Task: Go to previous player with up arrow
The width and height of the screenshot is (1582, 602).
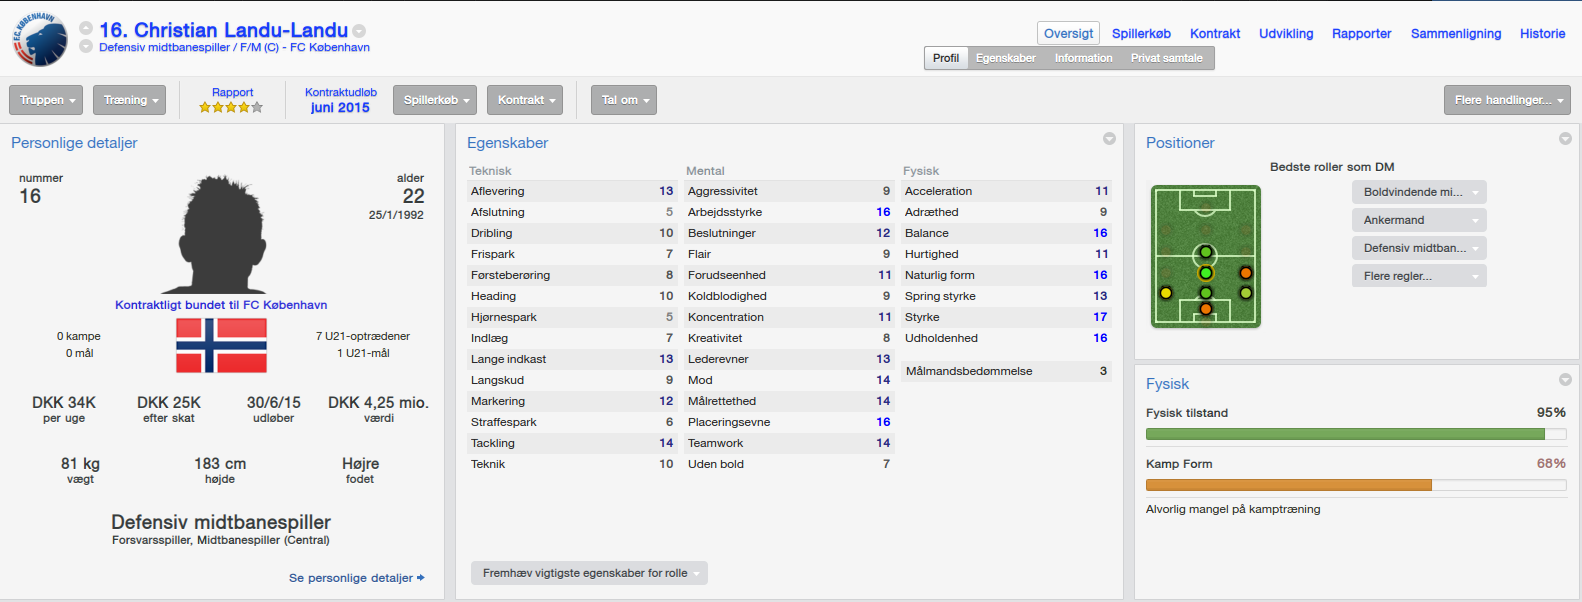Action: [x=86, y=28]
